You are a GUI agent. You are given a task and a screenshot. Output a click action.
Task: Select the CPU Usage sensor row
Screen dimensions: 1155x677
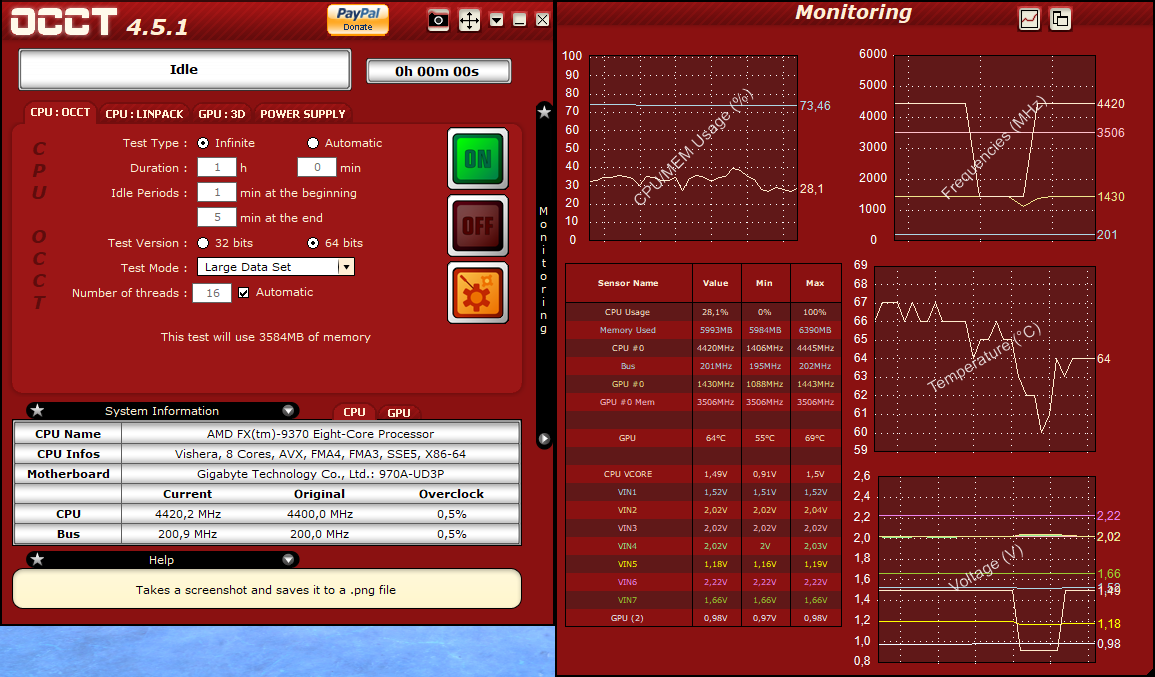[703, 312]
